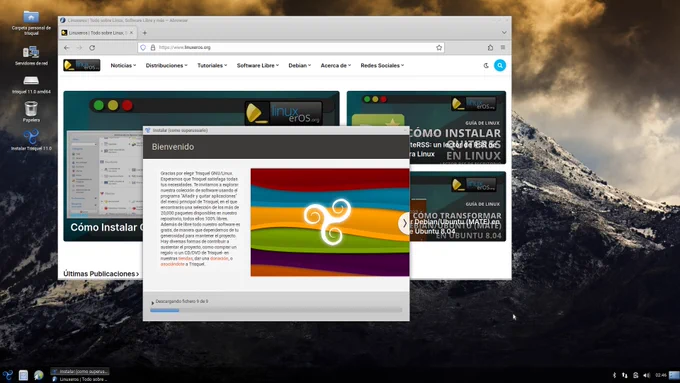Switch to Linuxeros taskbar window entry
Viewport: 680px width, 383px height.
[80, 379]
